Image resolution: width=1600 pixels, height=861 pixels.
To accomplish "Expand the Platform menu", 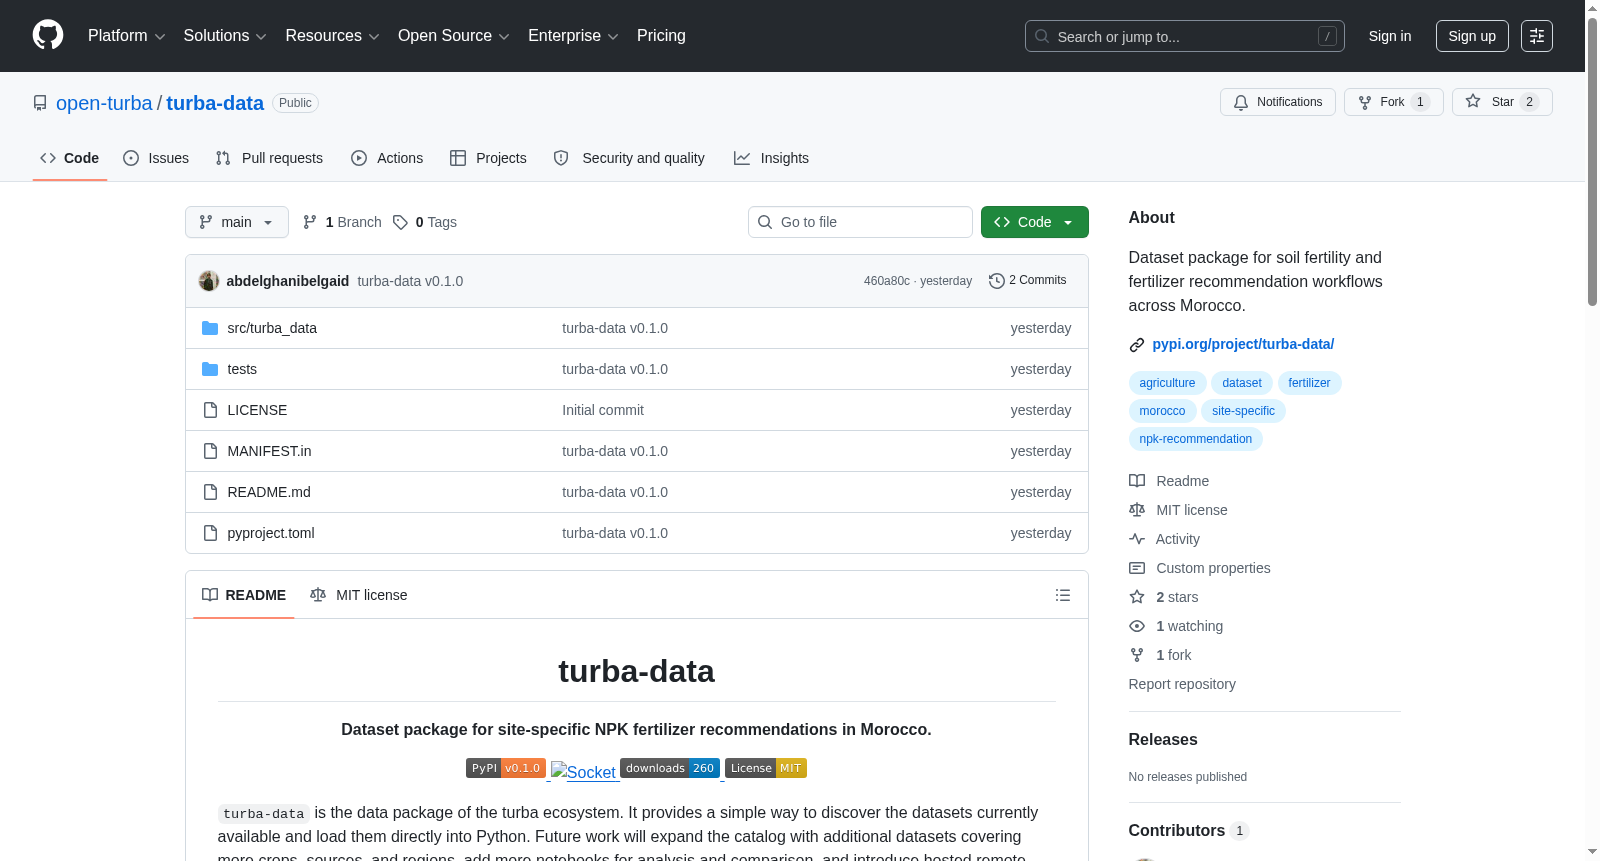I will coord(127,36).
